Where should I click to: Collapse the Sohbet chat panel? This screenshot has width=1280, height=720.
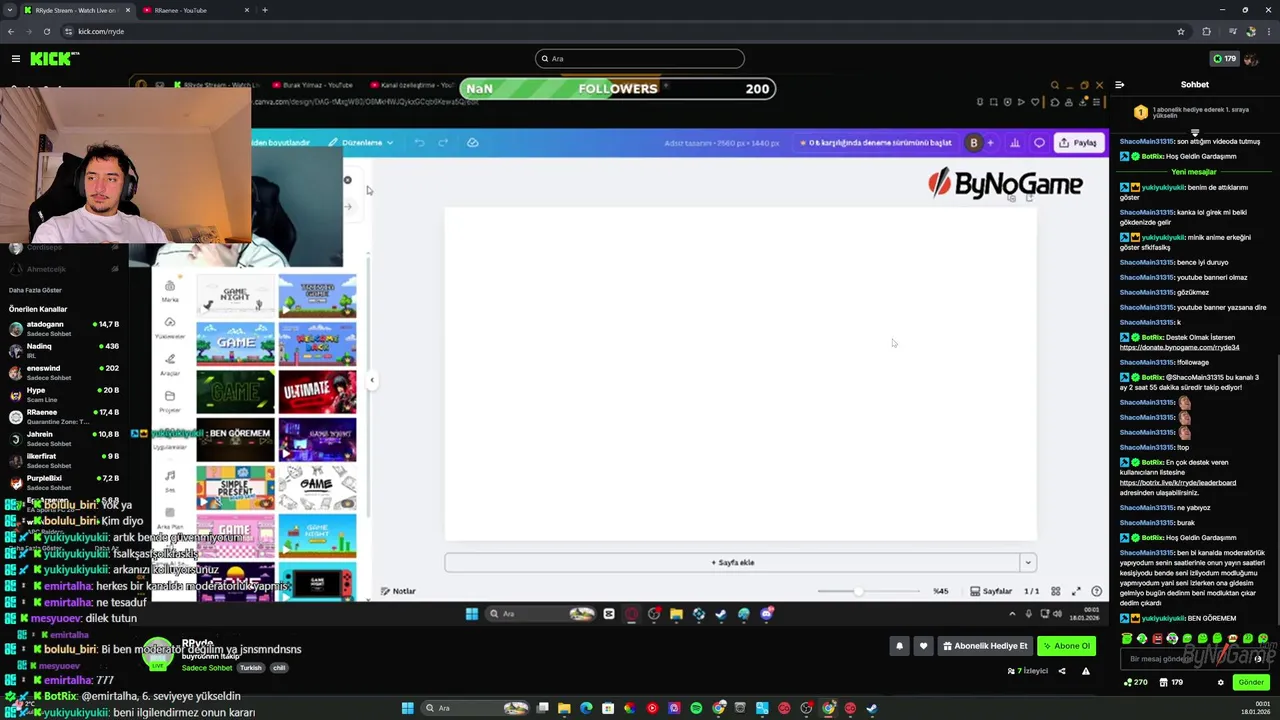[1119, 85]
